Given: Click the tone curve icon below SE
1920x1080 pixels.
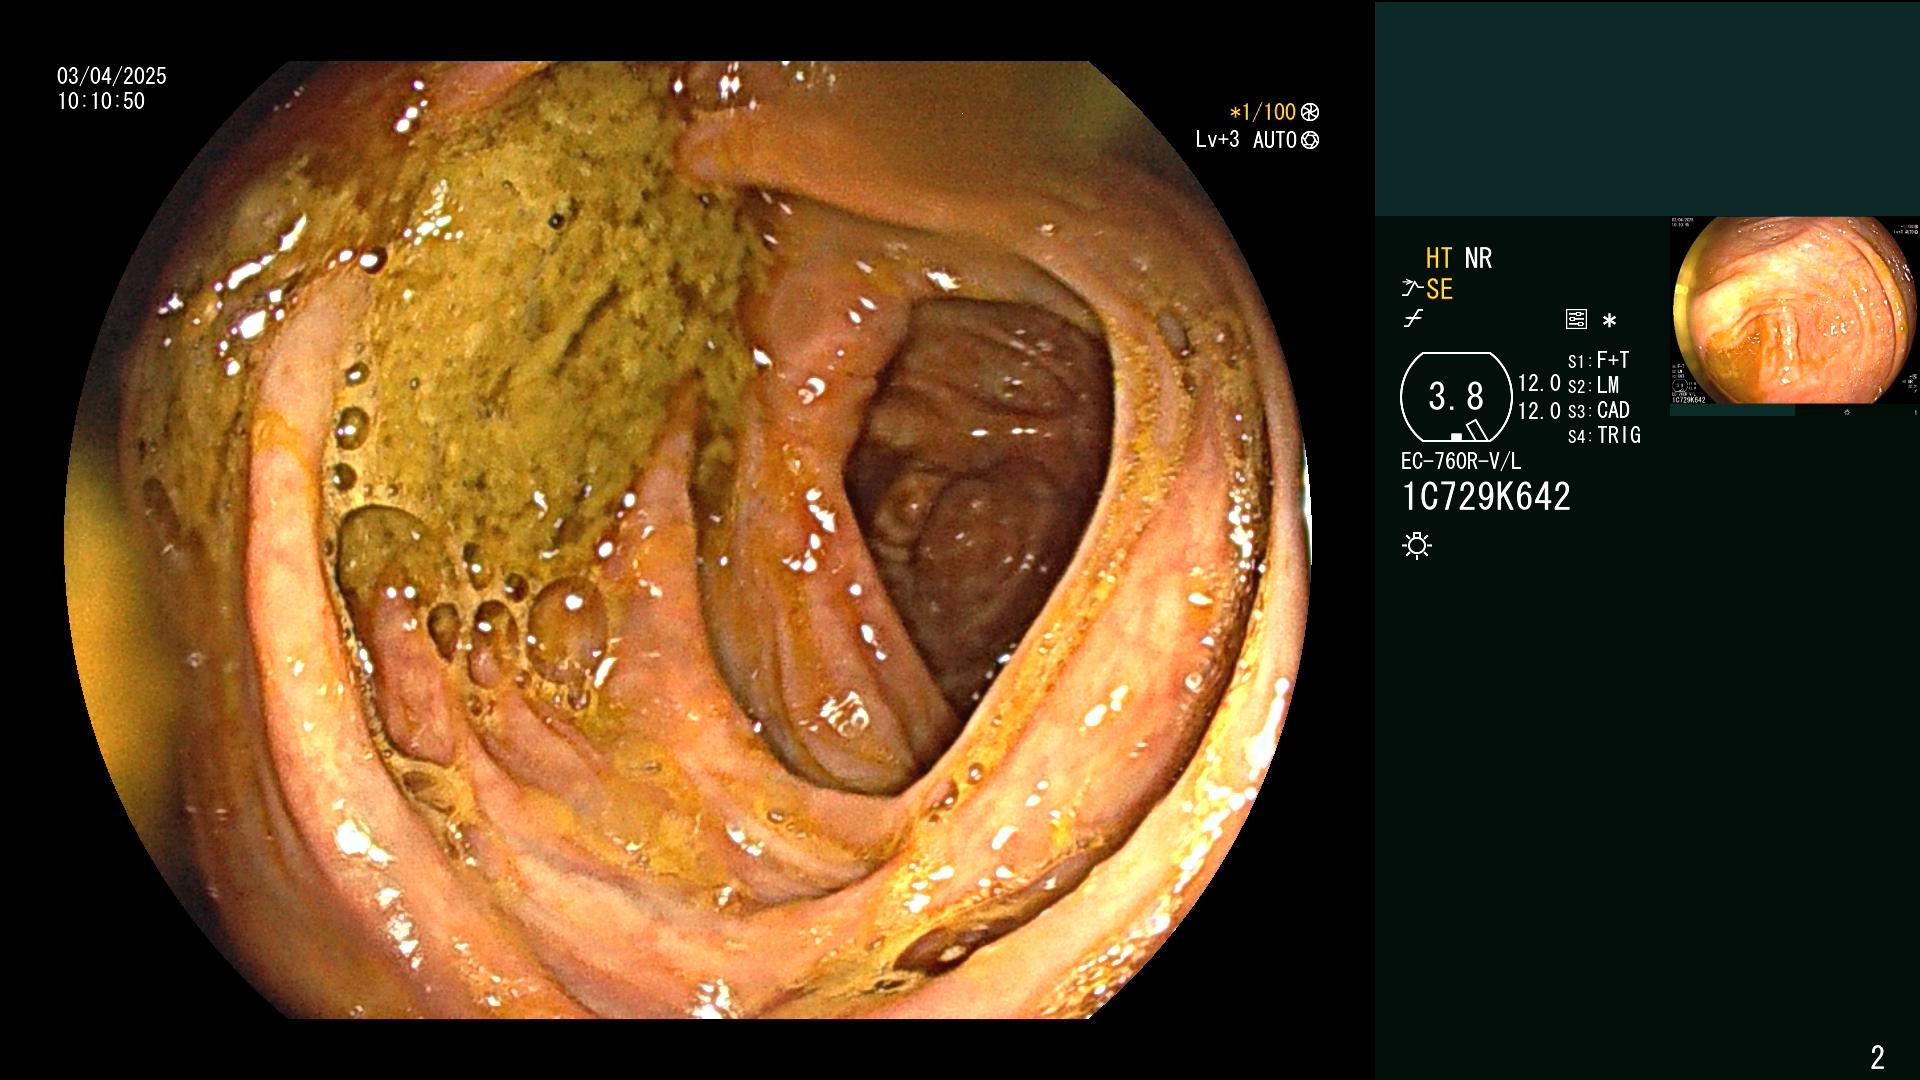Looking at the screenshot, I should (x=1413, y=319).
